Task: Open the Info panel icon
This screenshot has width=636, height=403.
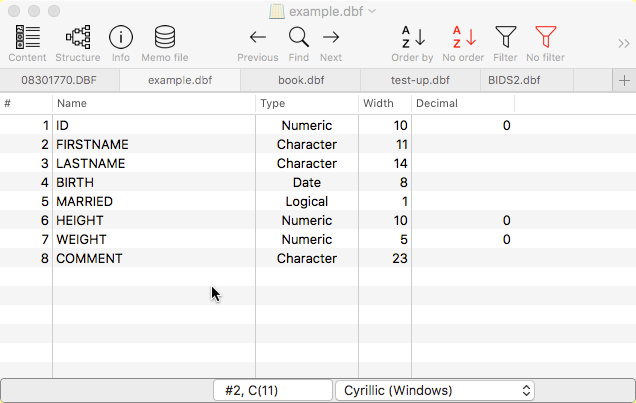Action: pyautogui.click(x=121, y=38)
